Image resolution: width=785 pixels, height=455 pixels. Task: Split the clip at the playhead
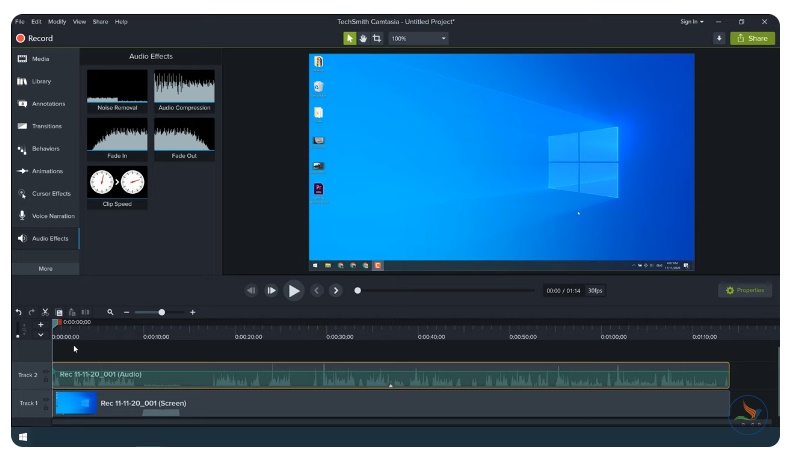(x=85, y=312)
